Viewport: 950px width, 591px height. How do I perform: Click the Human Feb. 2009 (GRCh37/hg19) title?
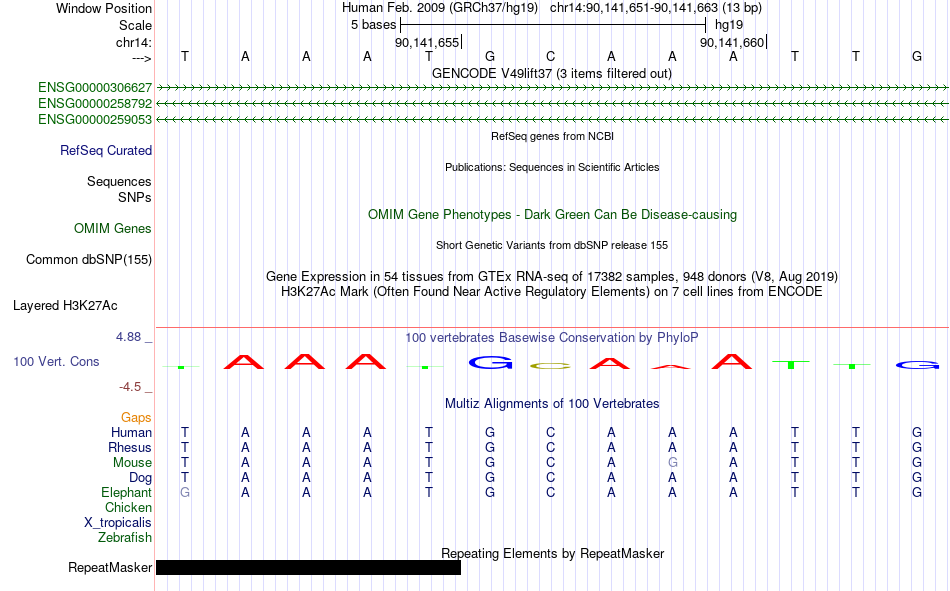[x=440, y=8]
